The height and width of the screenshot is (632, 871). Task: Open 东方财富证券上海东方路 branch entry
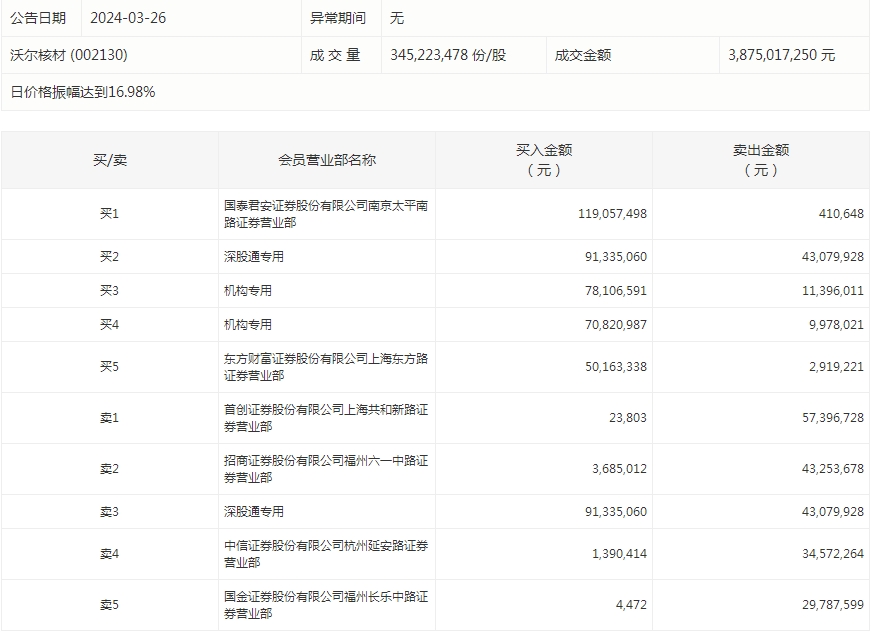click(325, 367)
